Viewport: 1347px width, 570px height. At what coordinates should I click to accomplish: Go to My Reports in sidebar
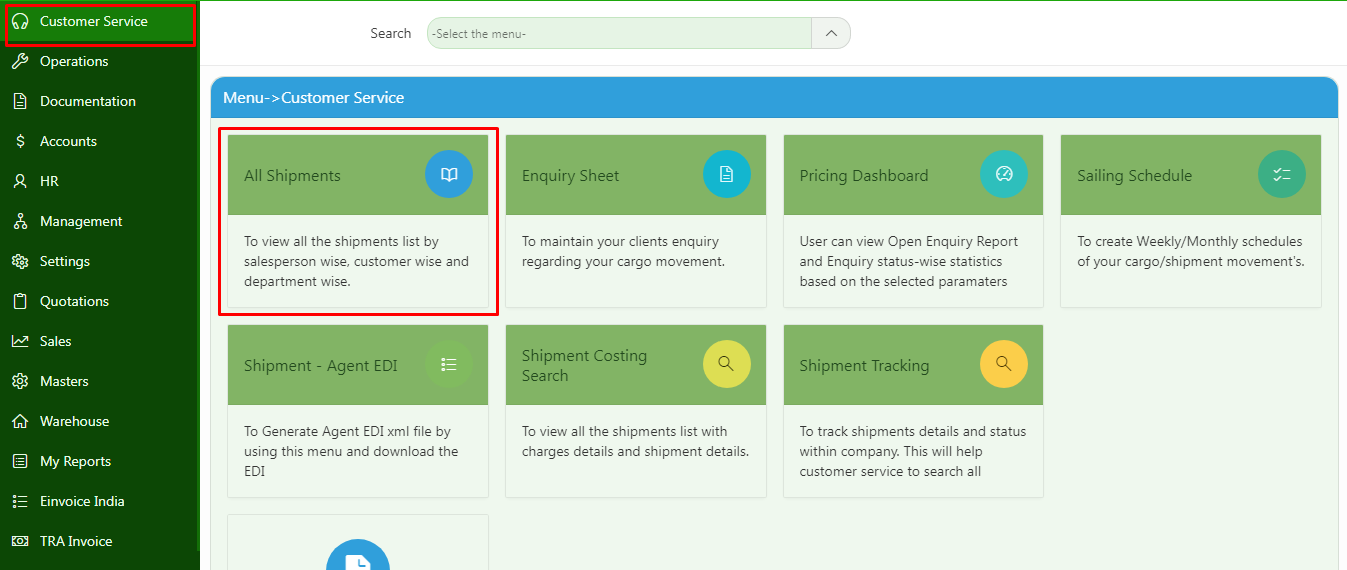(100, 461)
